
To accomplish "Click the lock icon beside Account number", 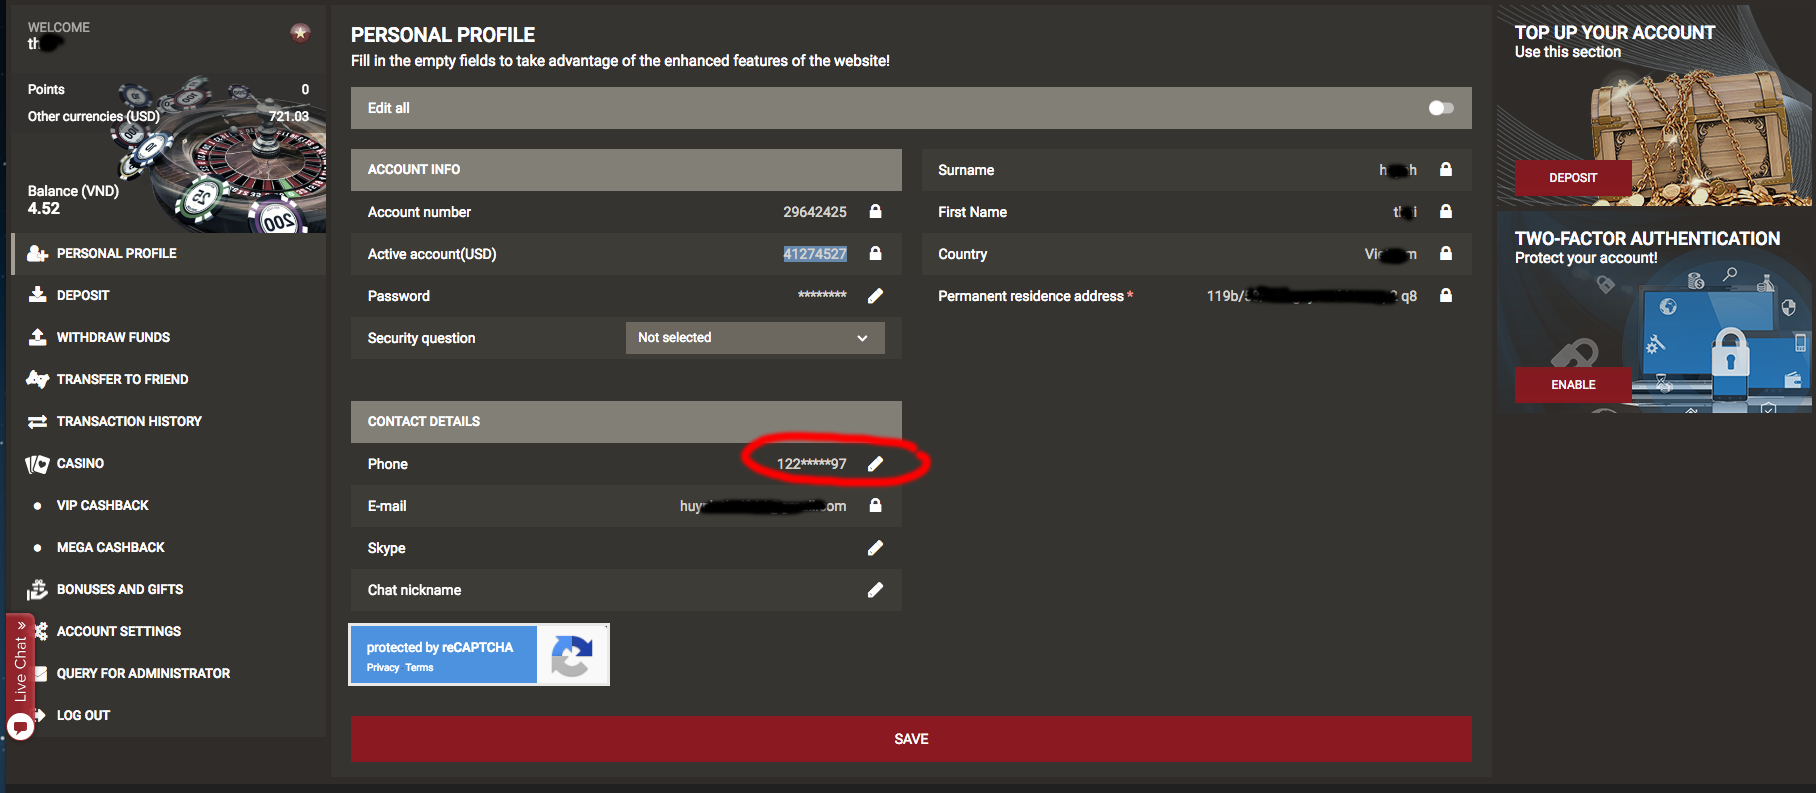I will [875, 211].
